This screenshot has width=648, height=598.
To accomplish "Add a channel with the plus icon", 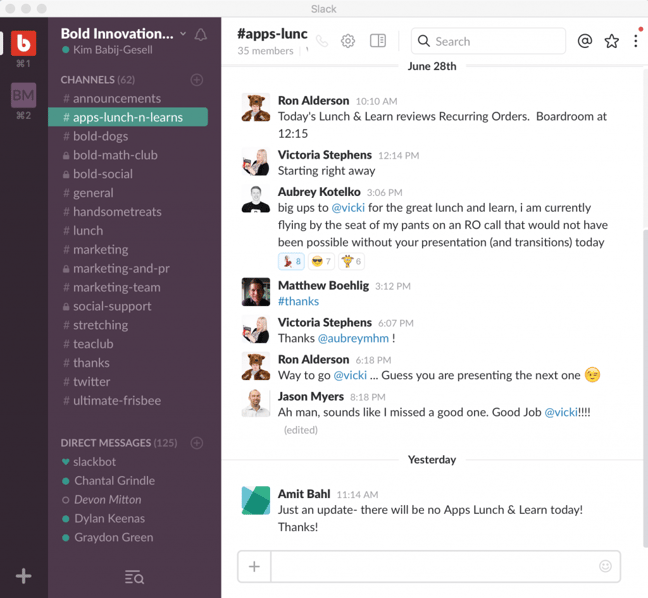I will 197,80.
